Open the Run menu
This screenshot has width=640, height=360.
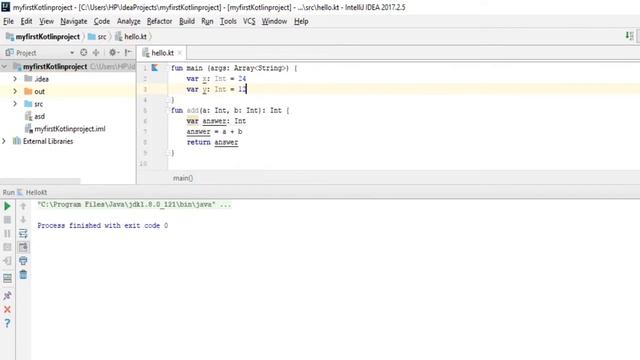pos(207,21)
